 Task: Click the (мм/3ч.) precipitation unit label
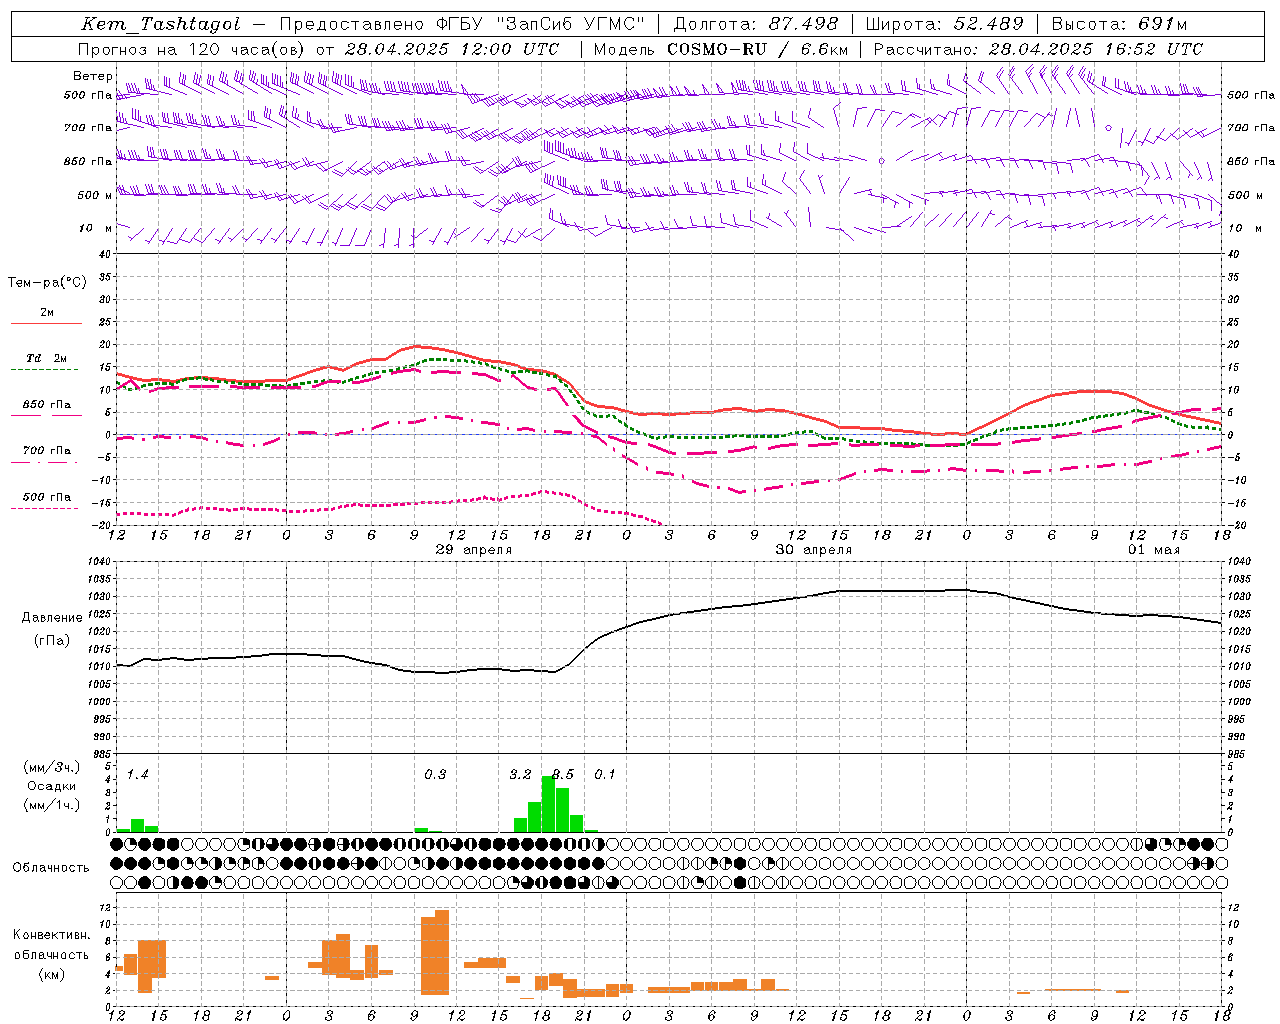(51, 767)
